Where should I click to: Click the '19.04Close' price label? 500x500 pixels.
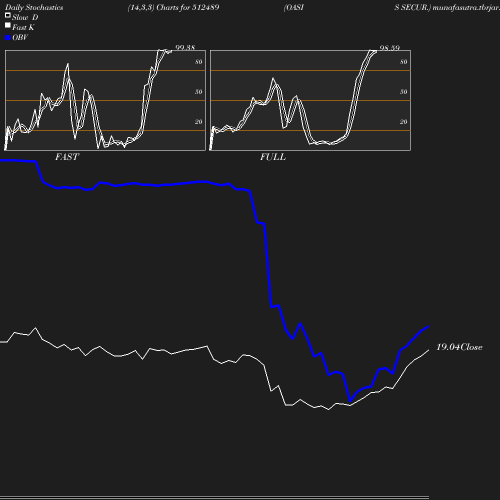[x=459, y=347]
